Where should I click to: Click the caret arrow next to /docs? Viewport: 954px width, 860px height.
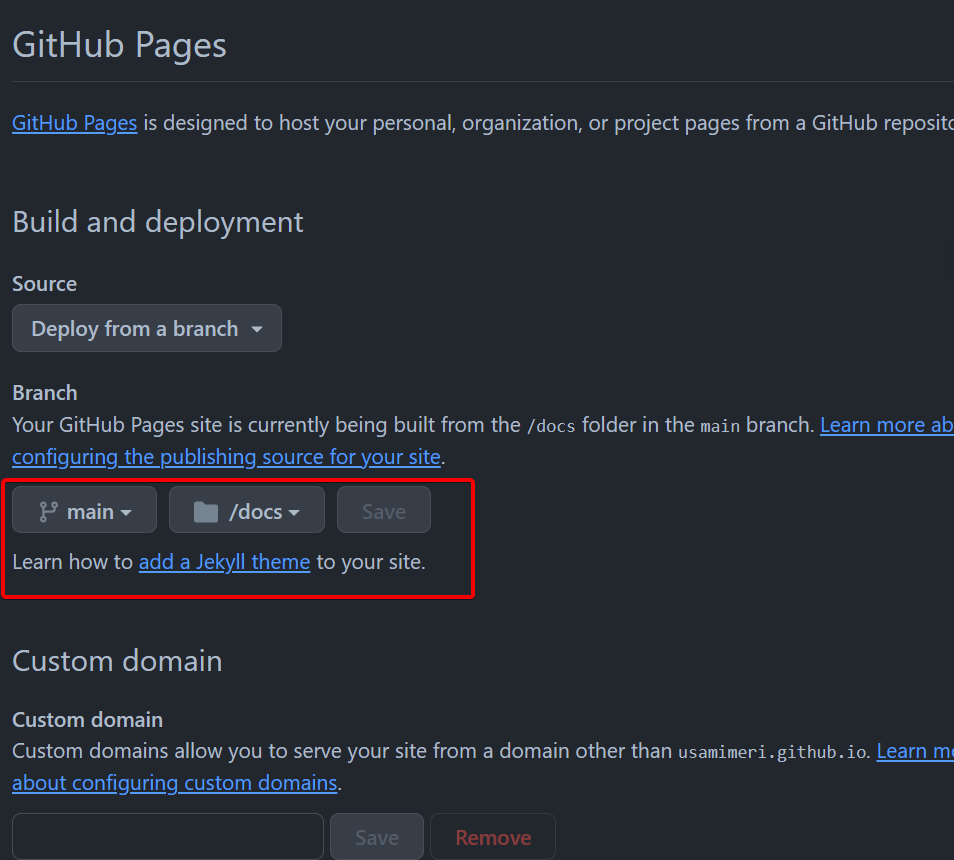[294, 513]
